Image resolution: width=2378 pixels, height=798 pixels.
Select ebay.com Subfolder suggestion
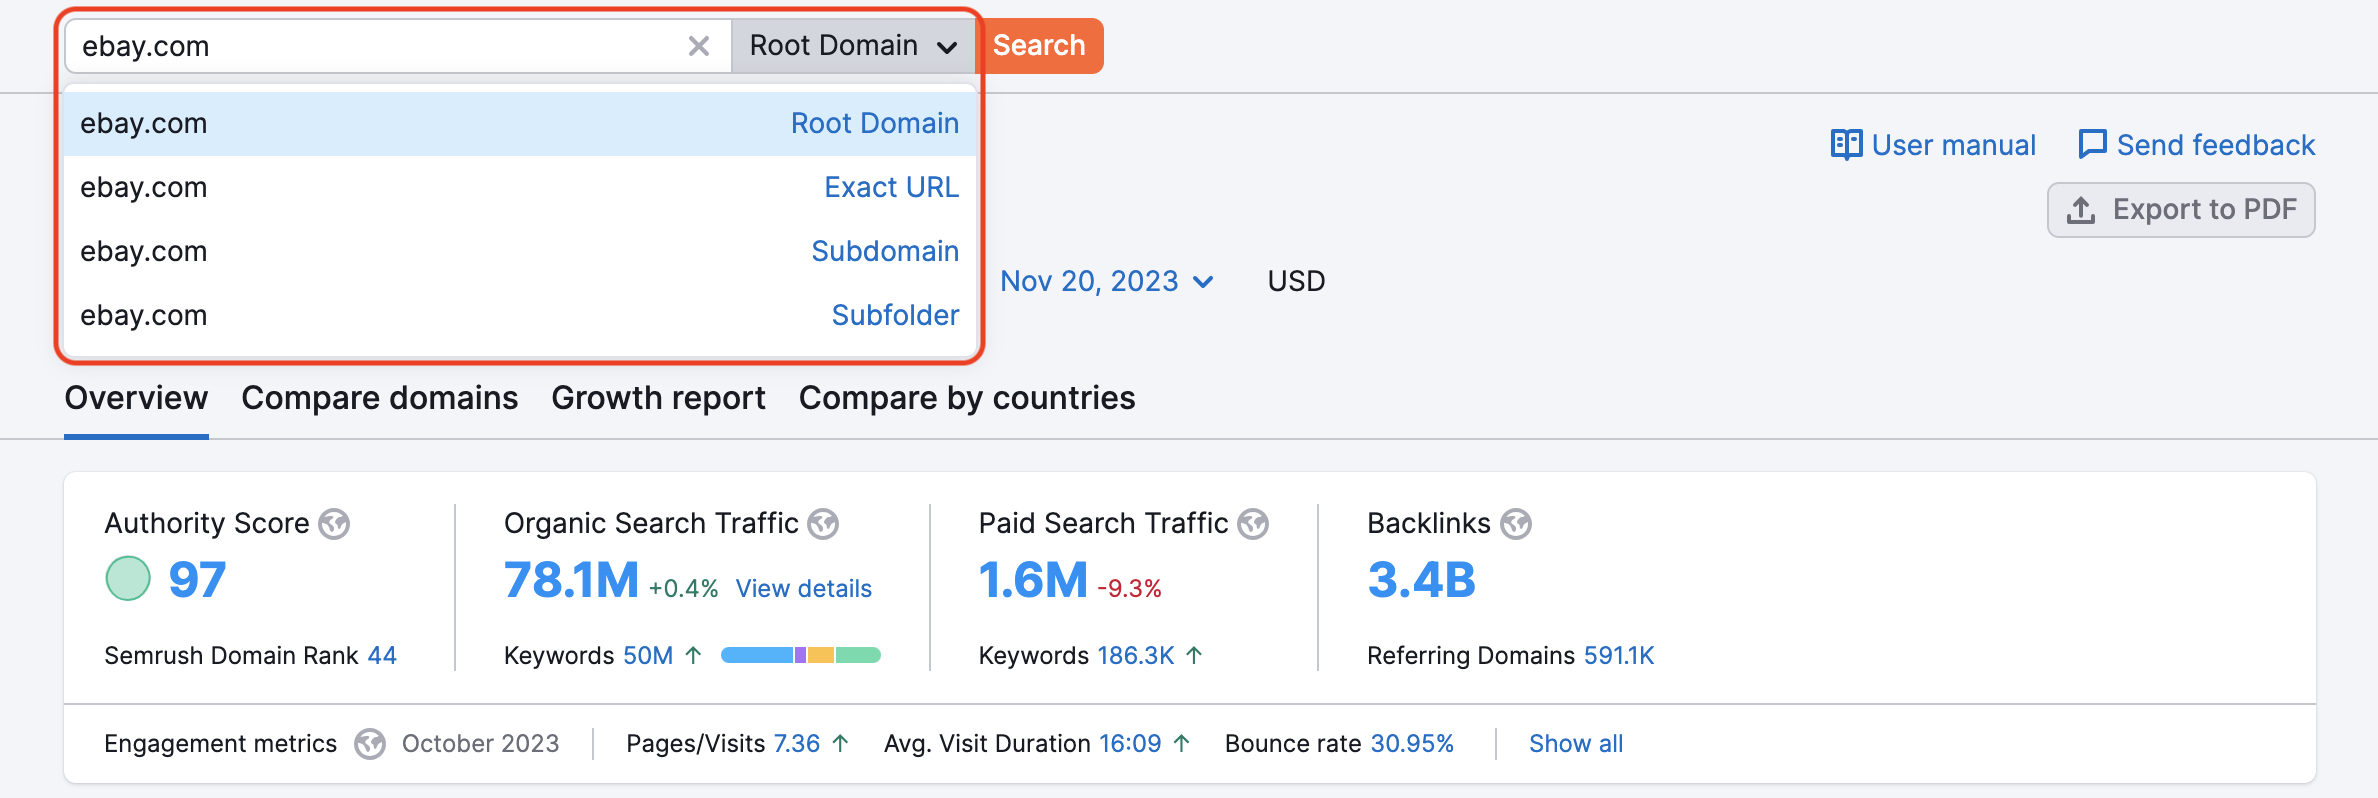520,315
